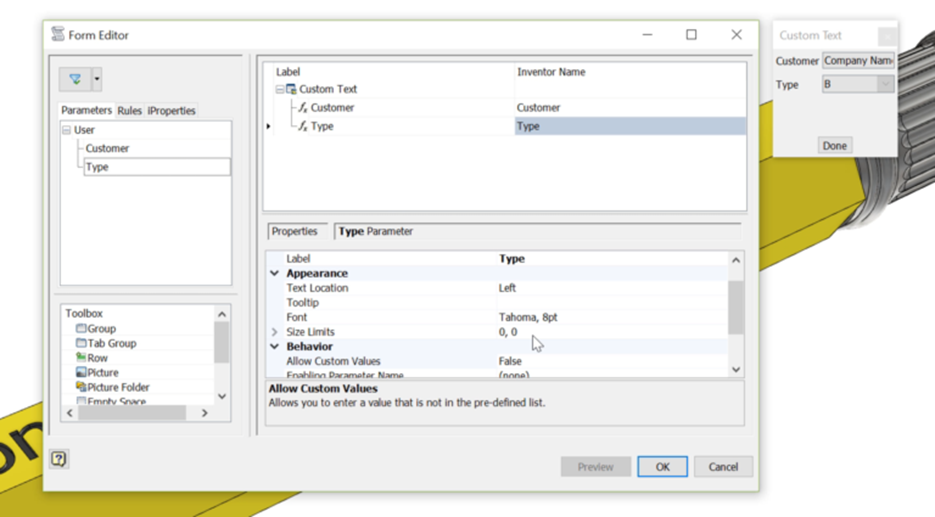This screenshot has width=935, height=517.
Task: Click the empty Tooltip value field
Action: pos(612,303)
